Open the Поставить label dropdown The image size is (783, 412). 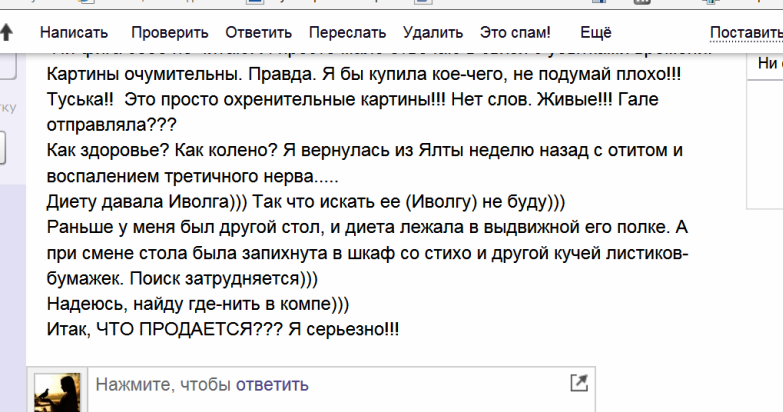(745, 33)
